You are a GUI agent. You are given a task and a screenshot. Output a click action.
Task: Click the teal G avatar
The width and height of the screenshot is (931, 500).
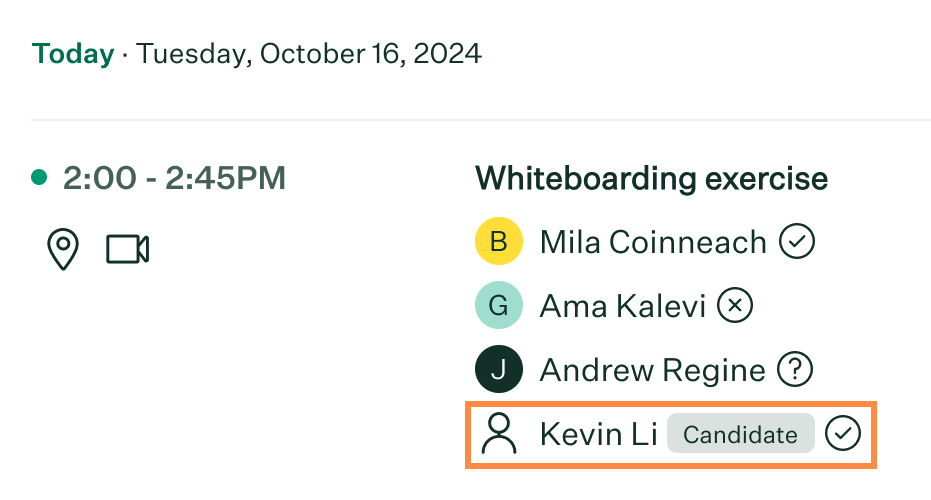499,305
